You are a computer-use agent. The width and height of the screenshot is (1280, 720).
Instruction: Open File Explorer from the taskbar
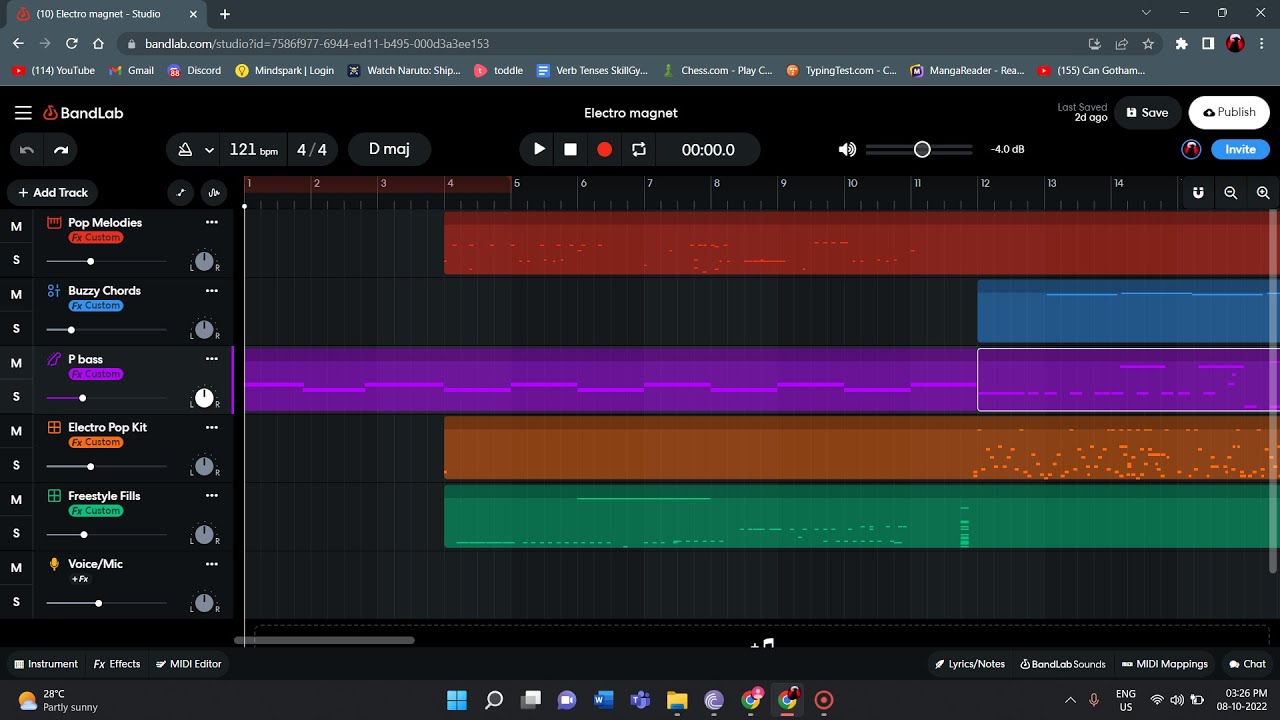click(x=677, y=700)
